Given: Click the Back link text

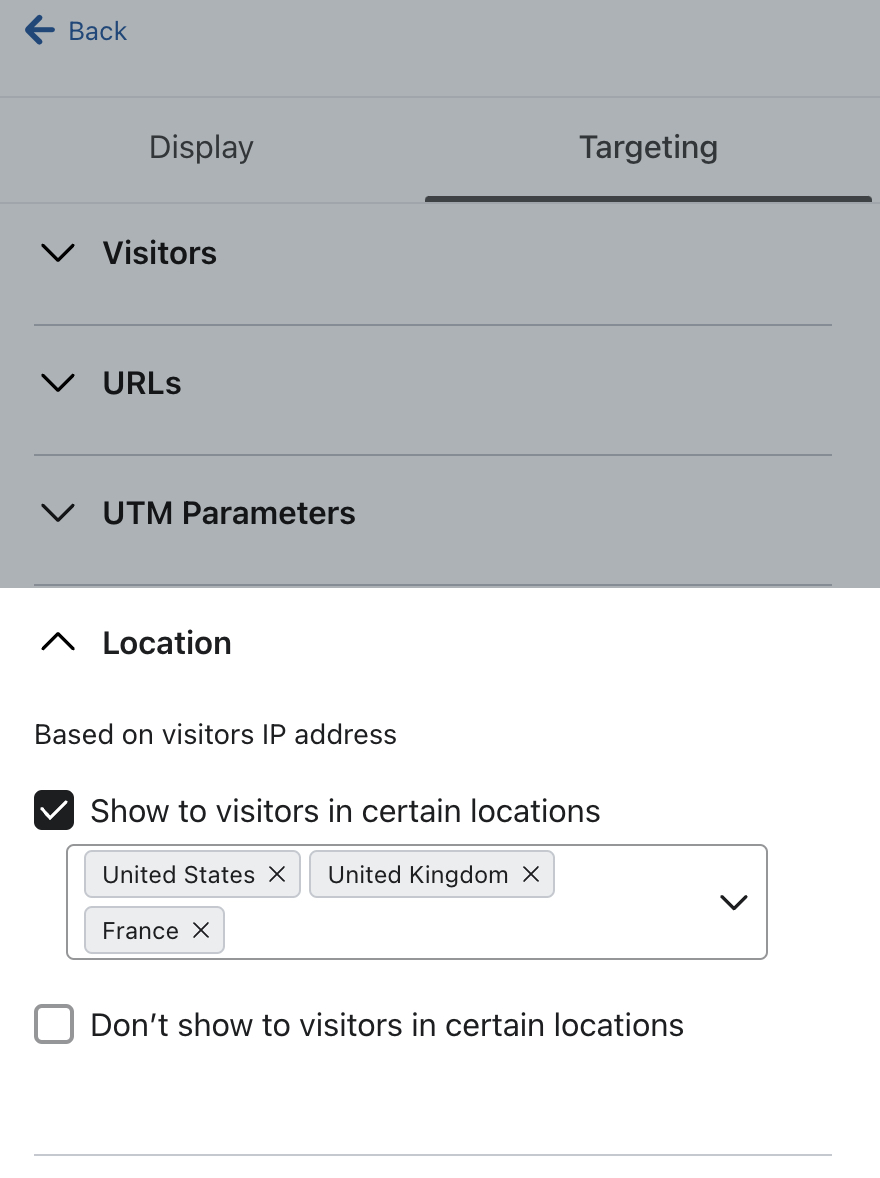Looking at the screenshot, I should [x=97, y=31].
